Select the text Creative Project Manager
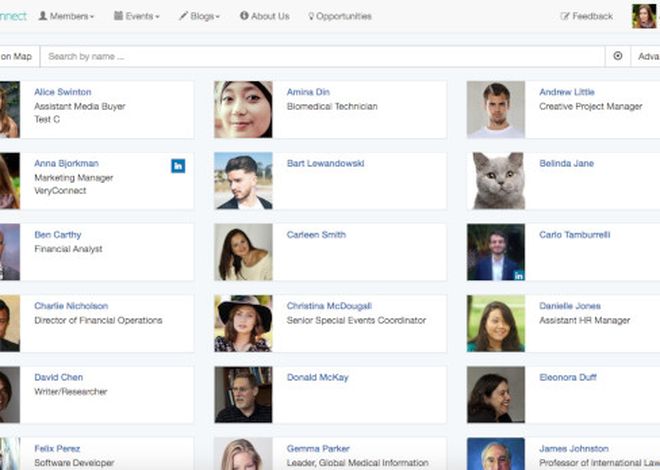Image resolution: width=660 pixels, height=470 pixels. point(591,106)
